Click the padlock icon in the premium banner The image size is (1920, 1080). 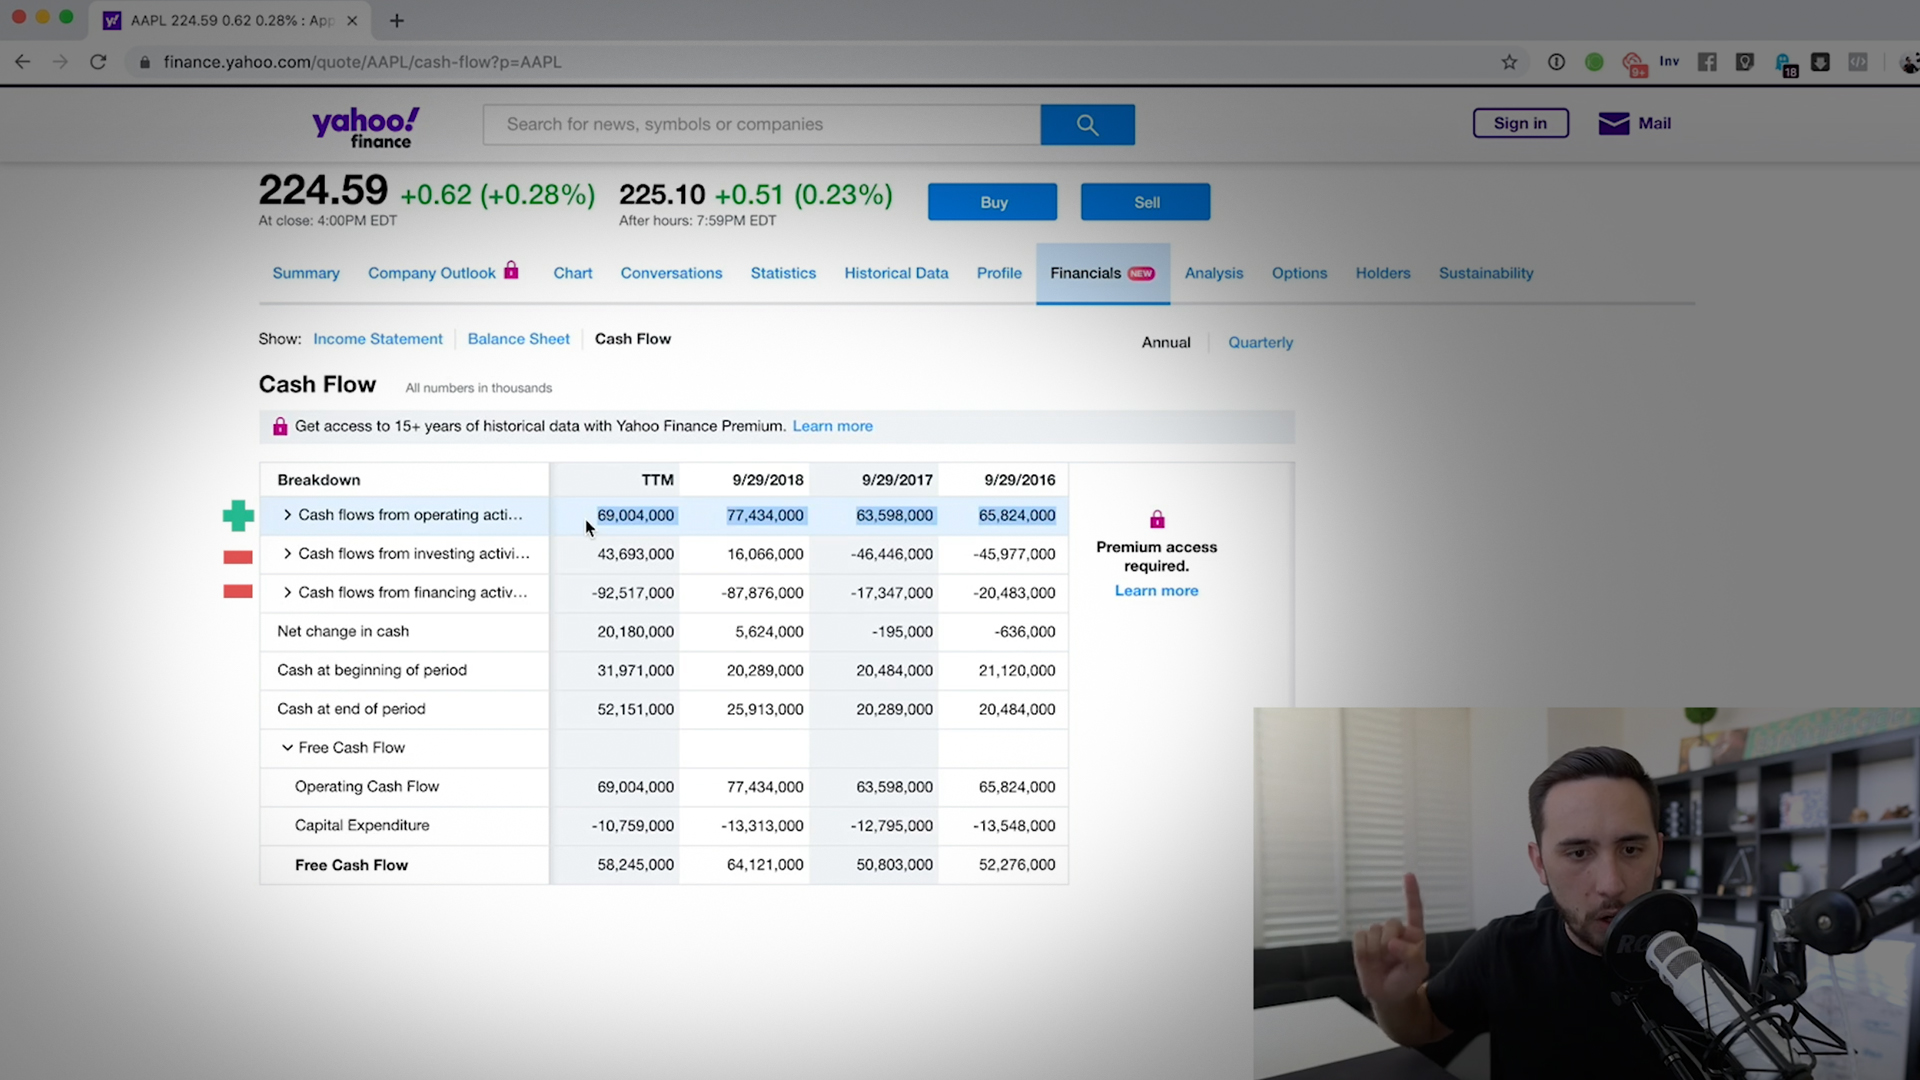pyautogui.click(x=280, y=427)
